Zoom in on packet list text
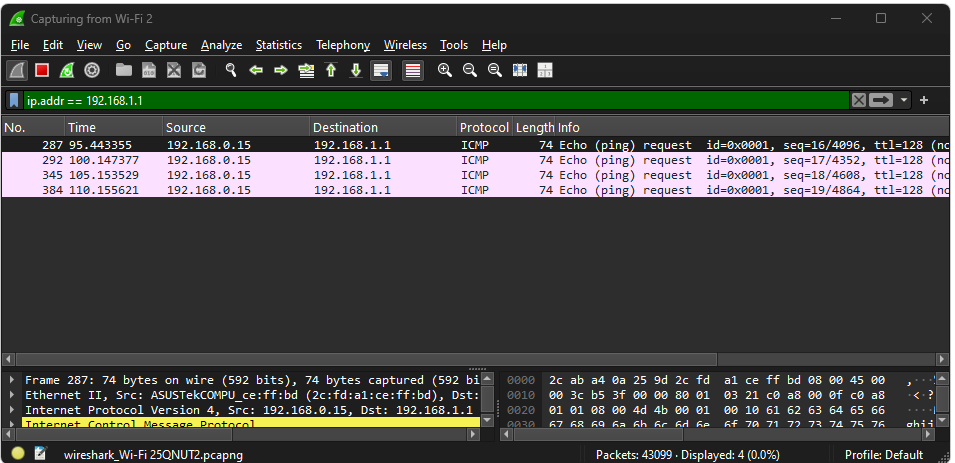 click(x=445, y=70)
